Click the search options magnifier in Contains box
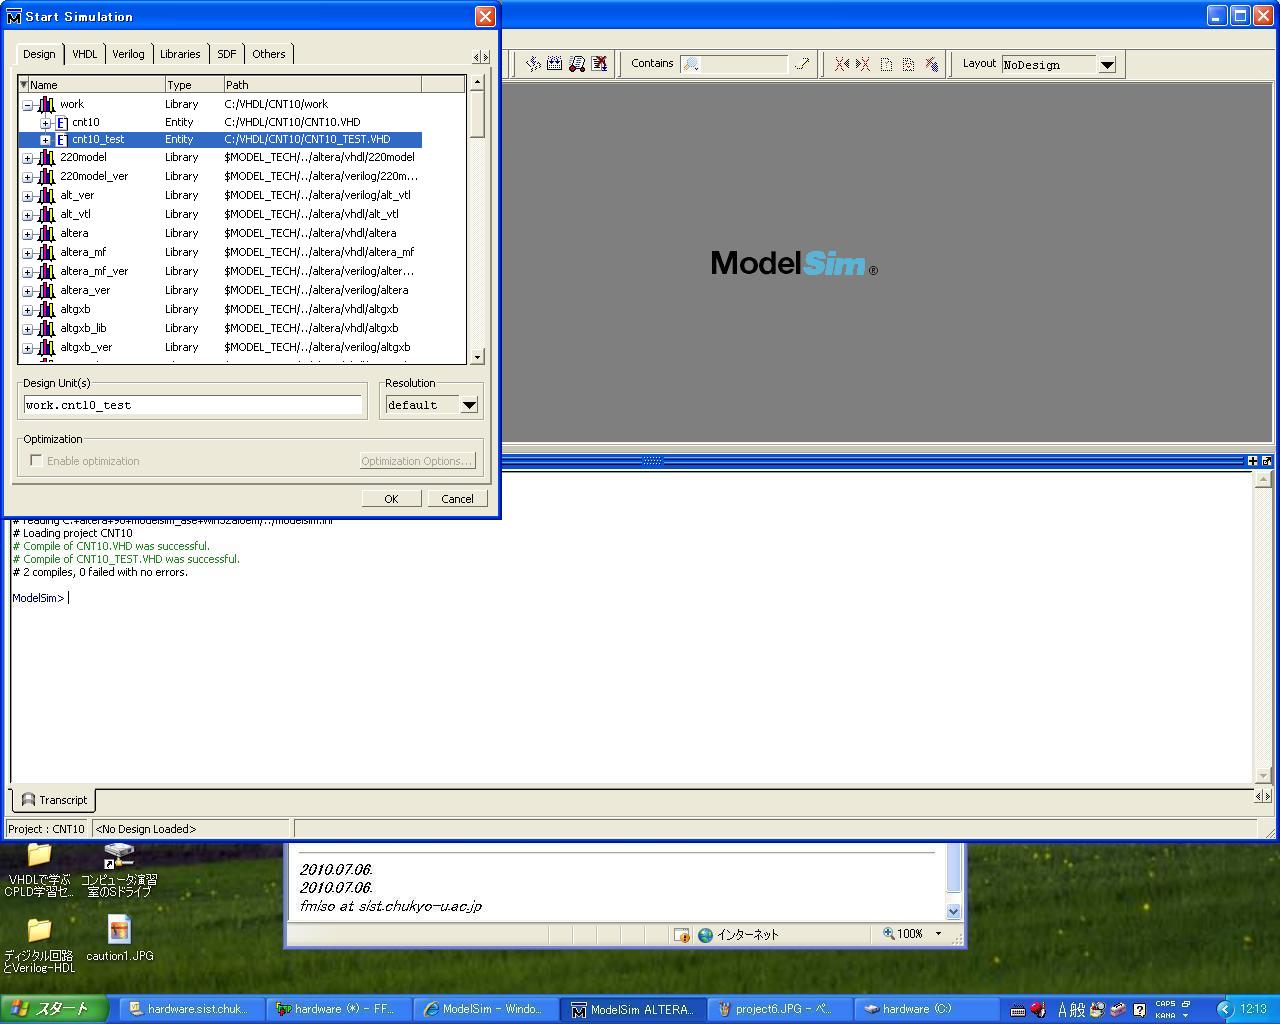Screen dimensions: 1280x1024 [691, 64]
